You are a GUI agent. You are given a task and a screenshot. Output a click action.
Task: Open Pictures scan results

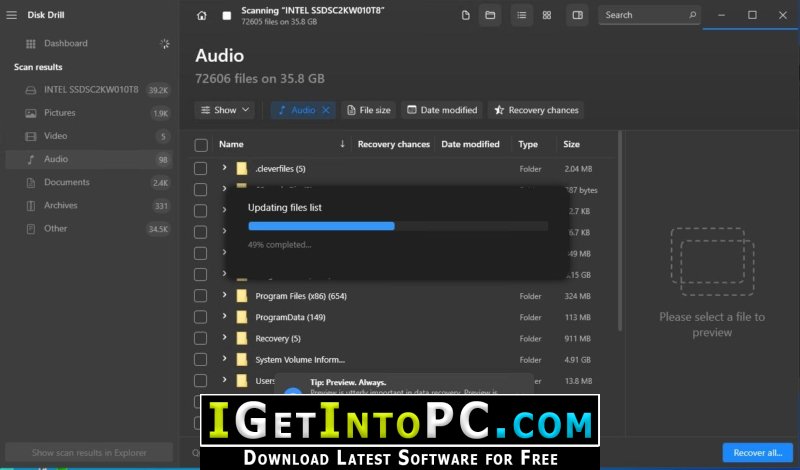tap(89, 113)
